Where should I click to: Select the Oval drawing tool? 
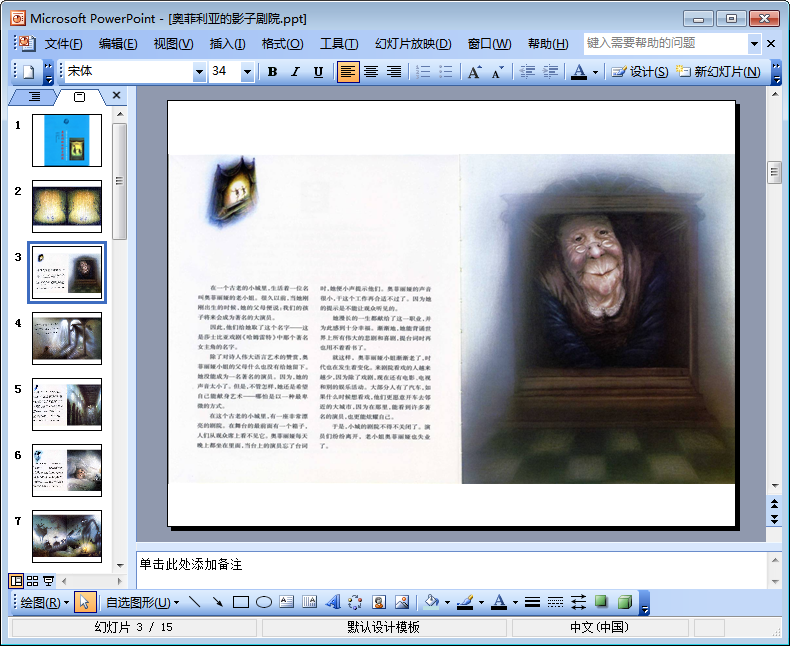[264, 602]
